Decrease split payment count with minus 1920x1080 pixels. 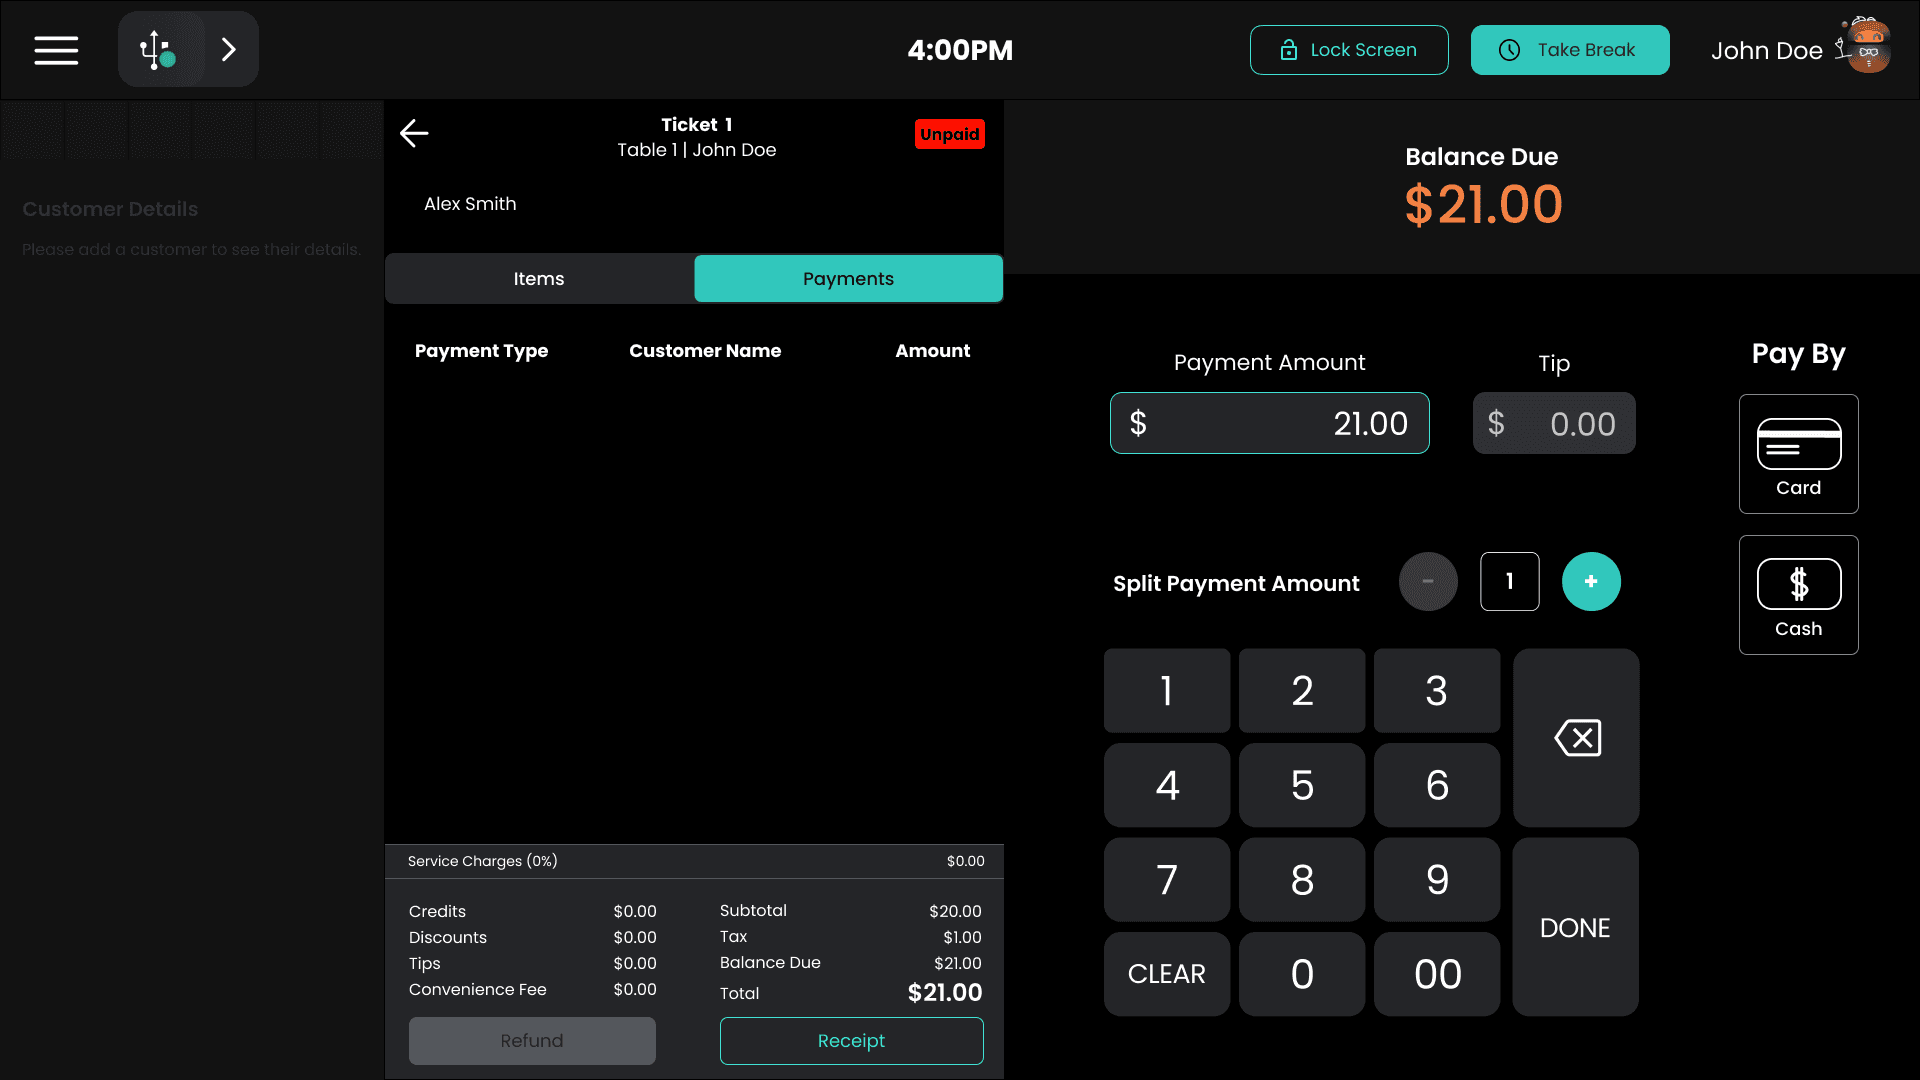[x=1428, y=582]
